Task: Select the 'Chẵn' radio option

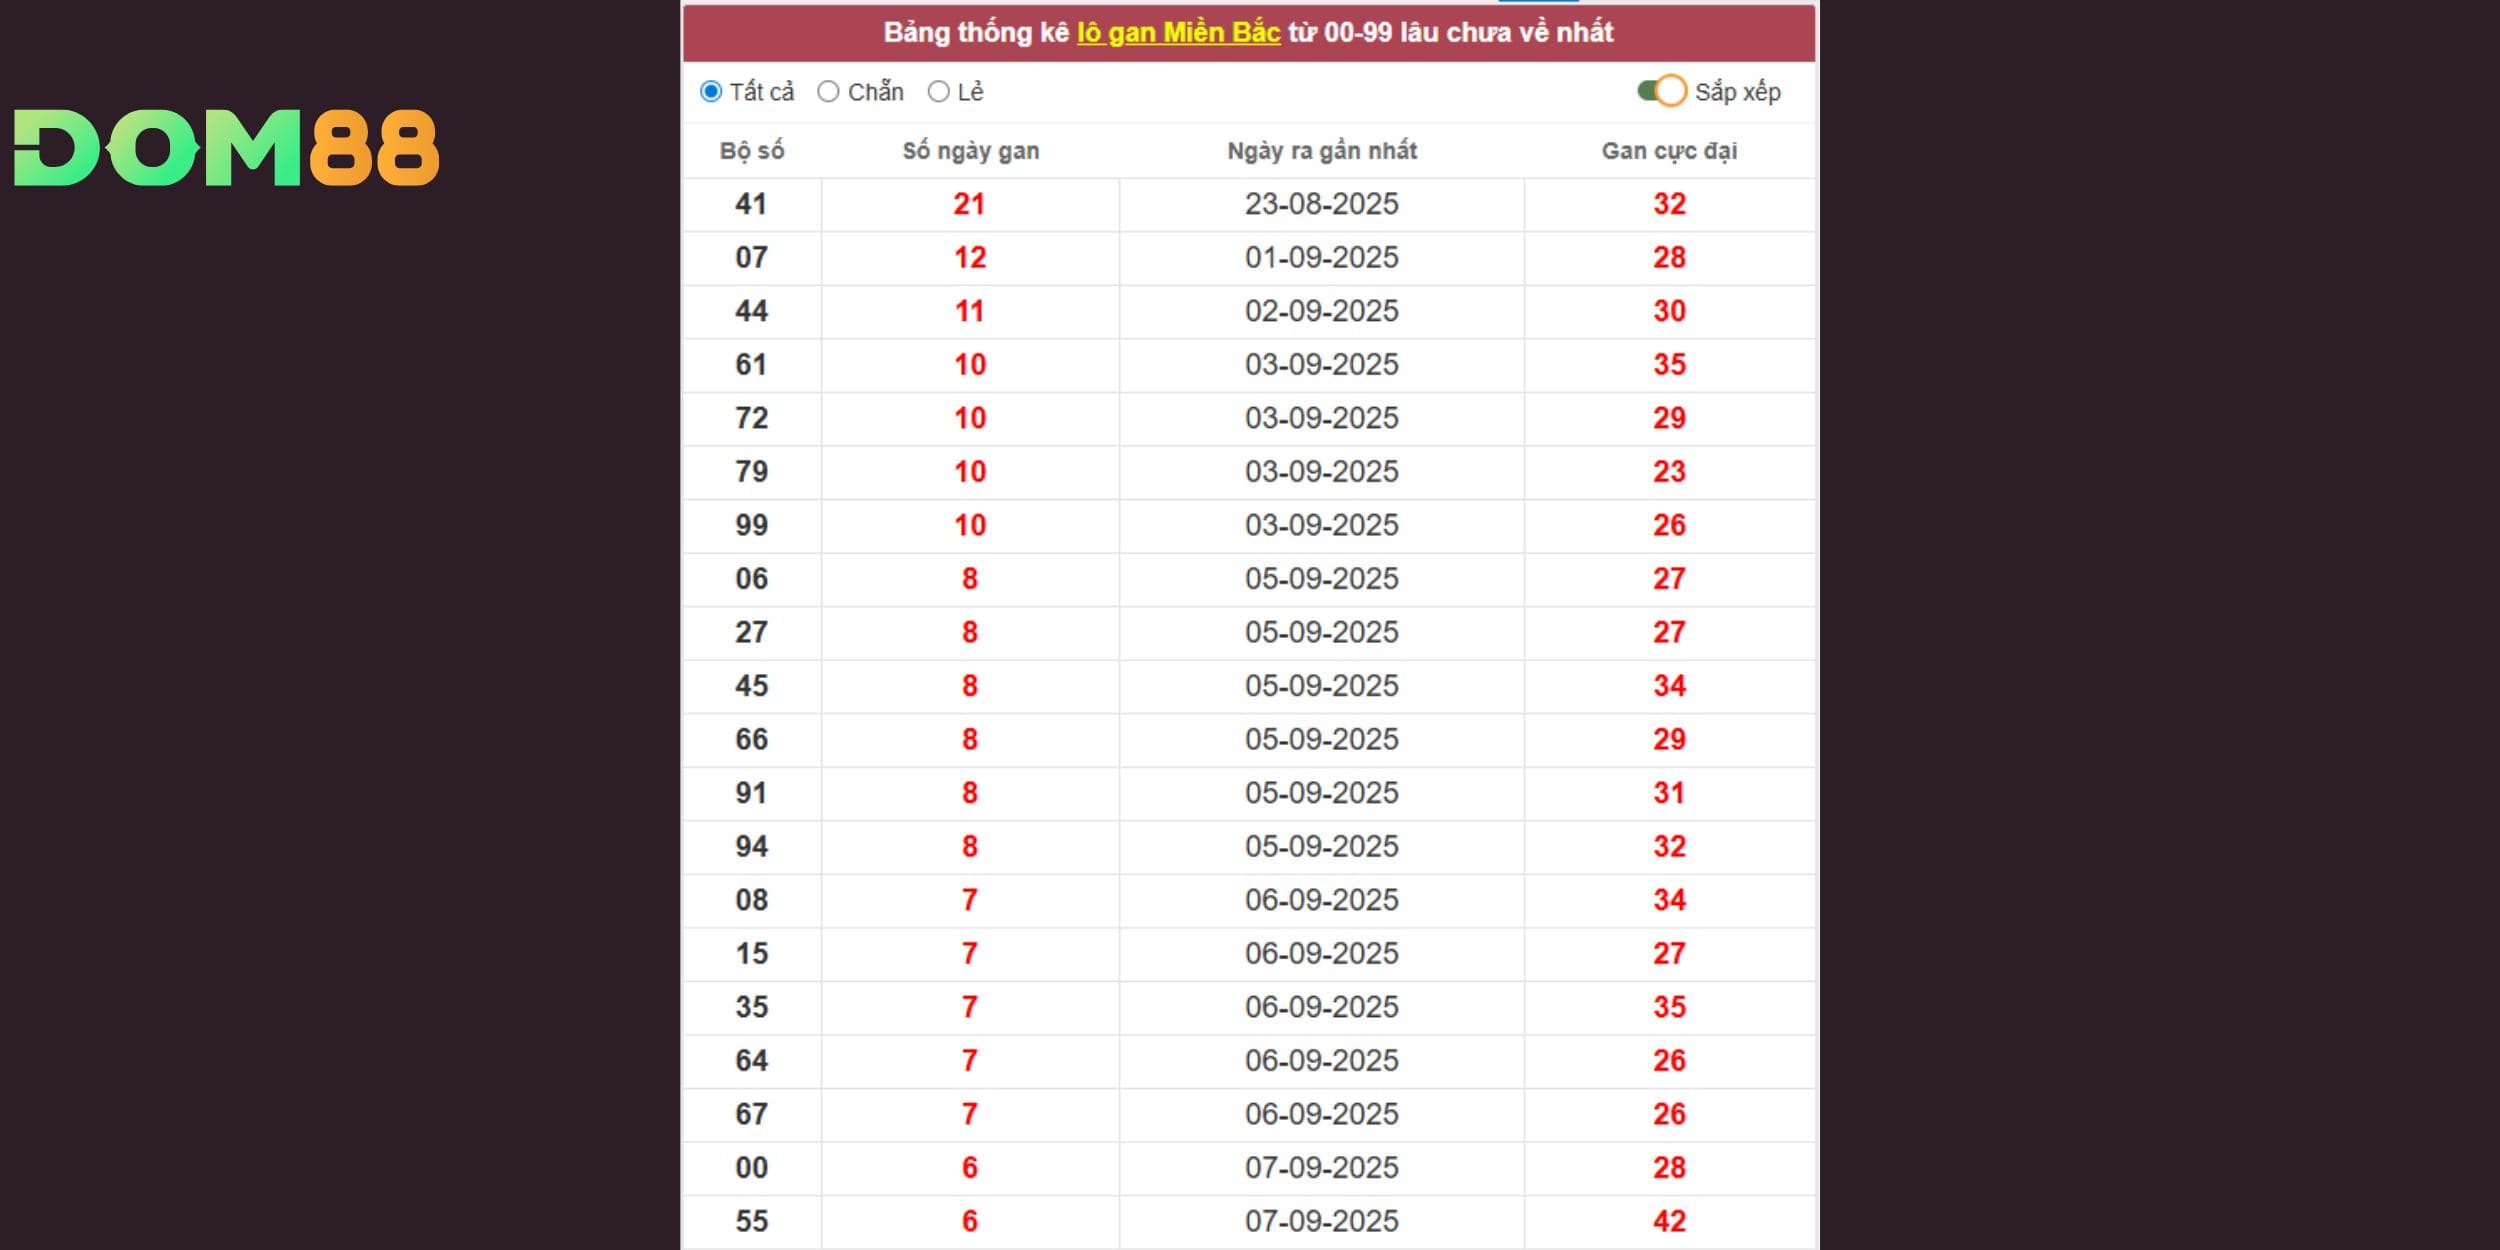Action: point(828,92)
